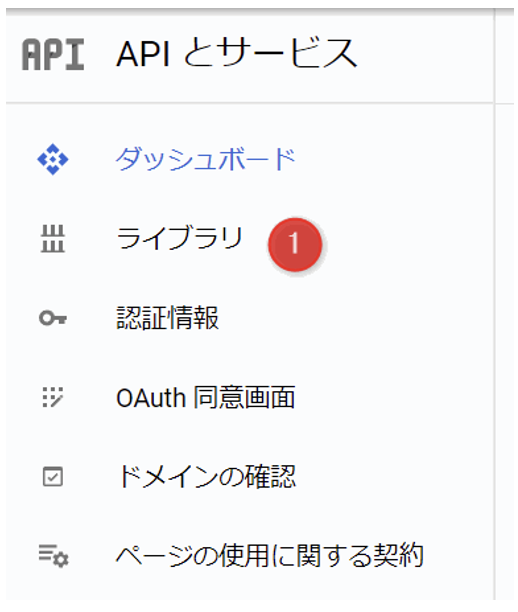Click the list-gear icon for ページの使用に関する契約

[x=53, y=556]
